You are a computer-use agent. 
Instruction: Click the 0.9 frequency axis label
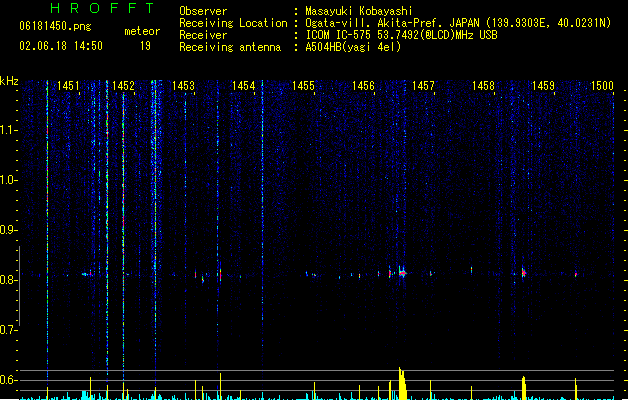(x=8, y=230)
